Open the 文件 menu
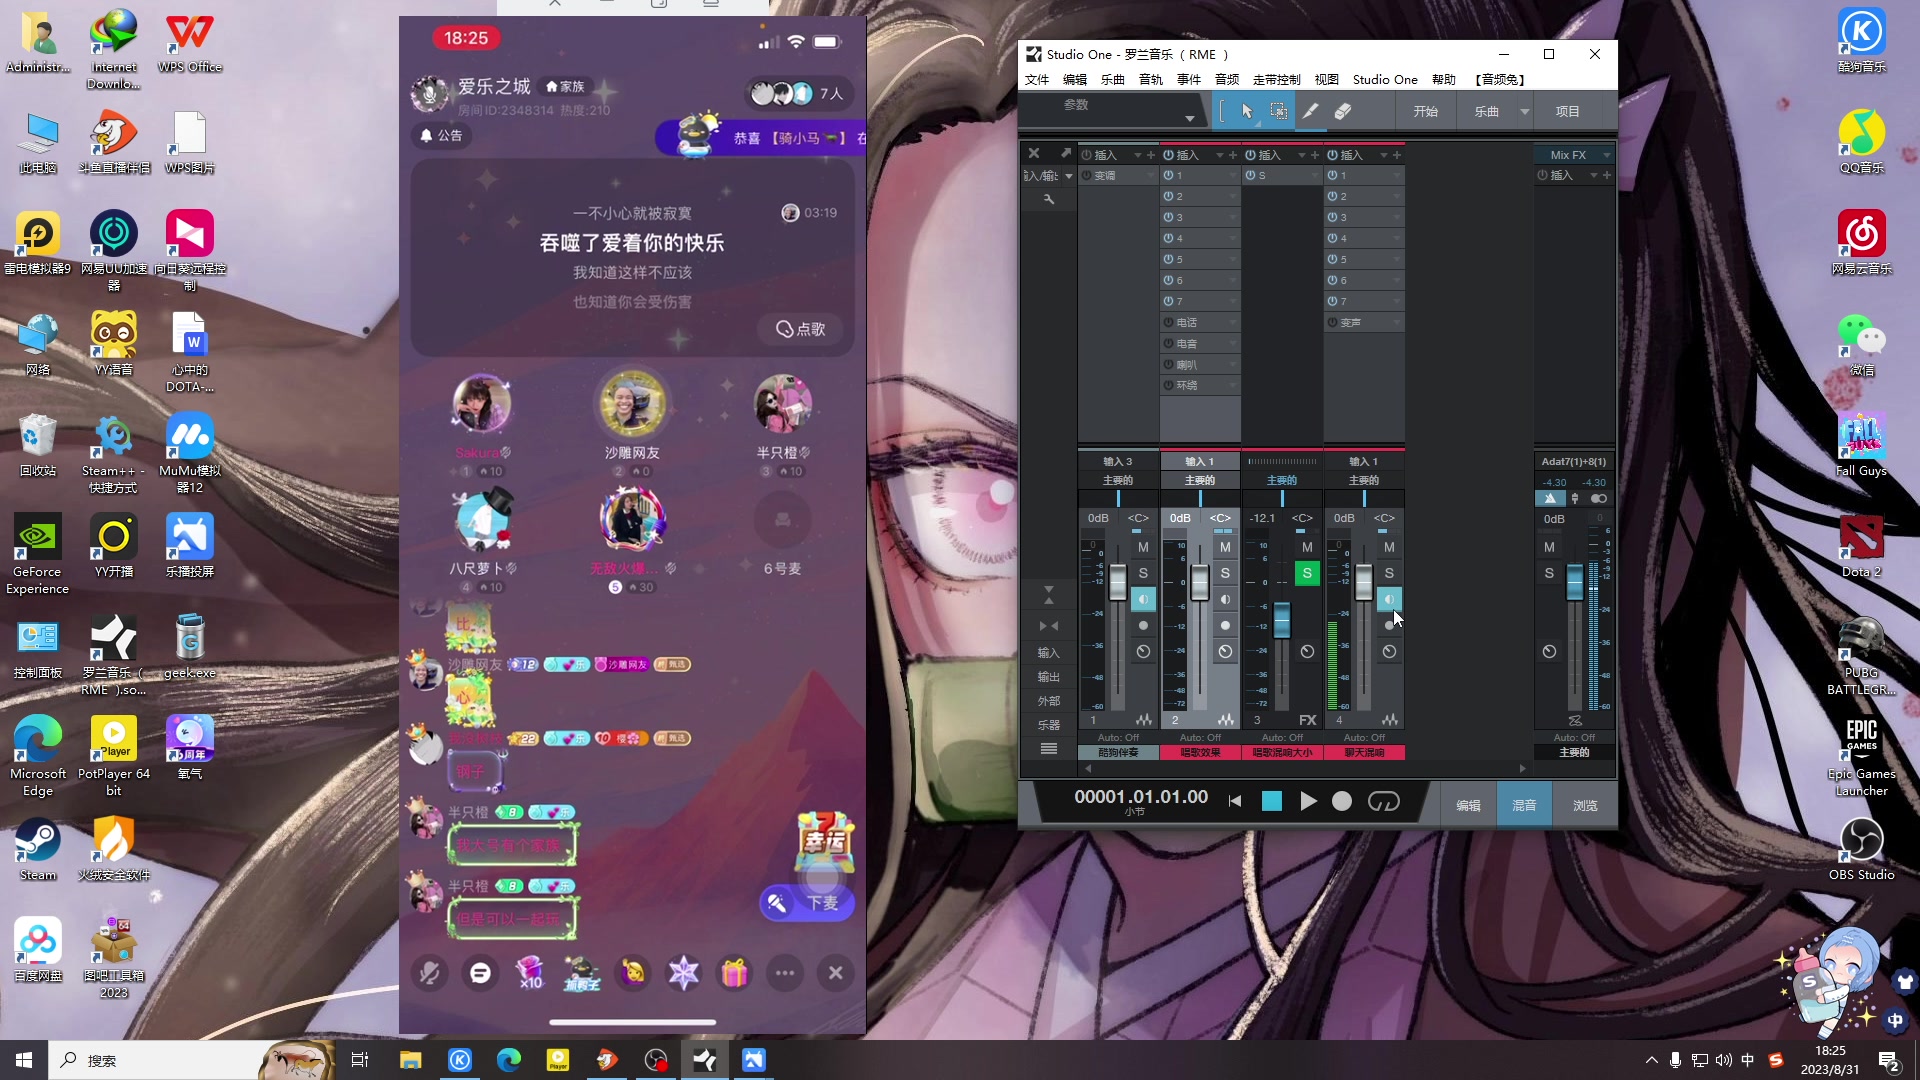The image size is (1920, 1080). (x=1037, y=80)
